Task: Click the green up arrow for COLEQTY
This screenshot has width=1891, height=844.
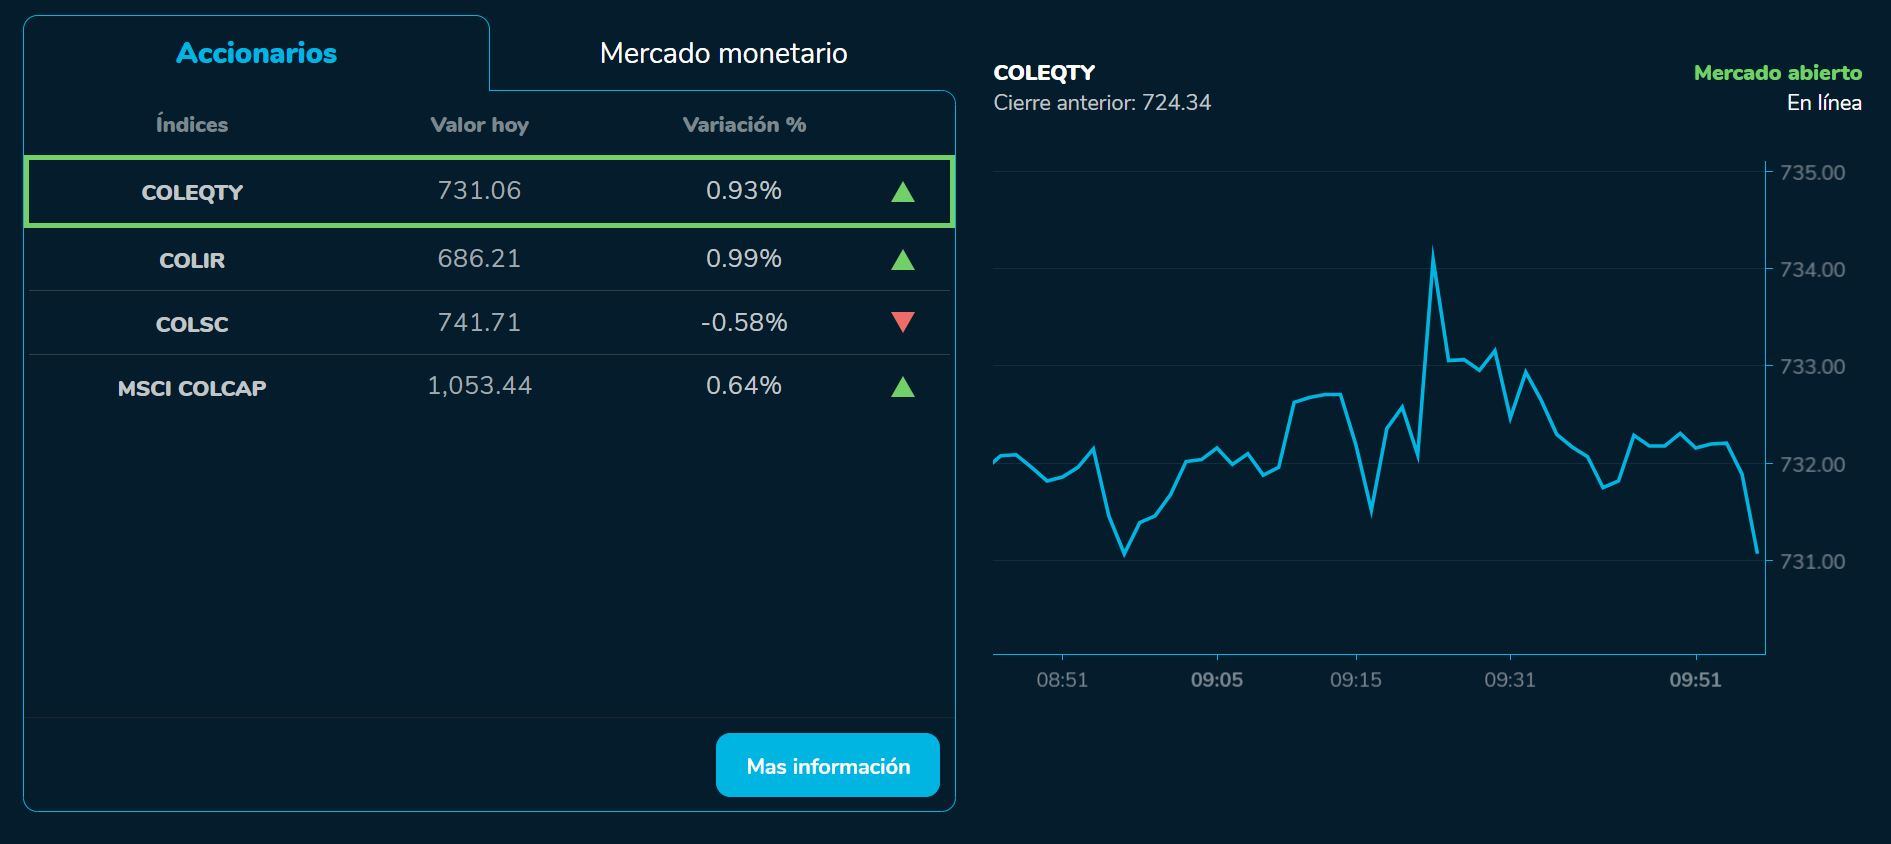Action: [902, 192]
